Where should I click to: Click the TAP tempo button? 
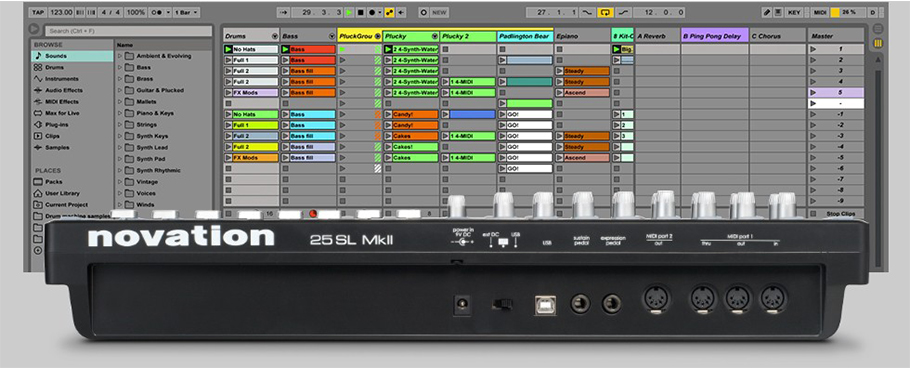point(38,12)
